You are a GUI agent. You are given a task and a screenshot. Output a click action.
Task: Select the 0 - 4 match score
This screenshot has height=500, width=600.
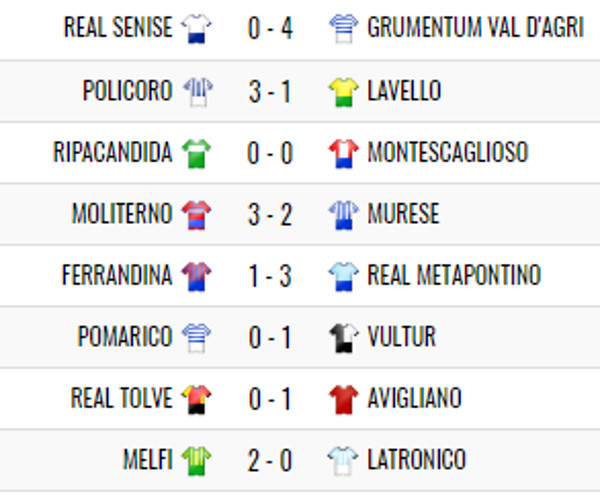coord(270,29)
